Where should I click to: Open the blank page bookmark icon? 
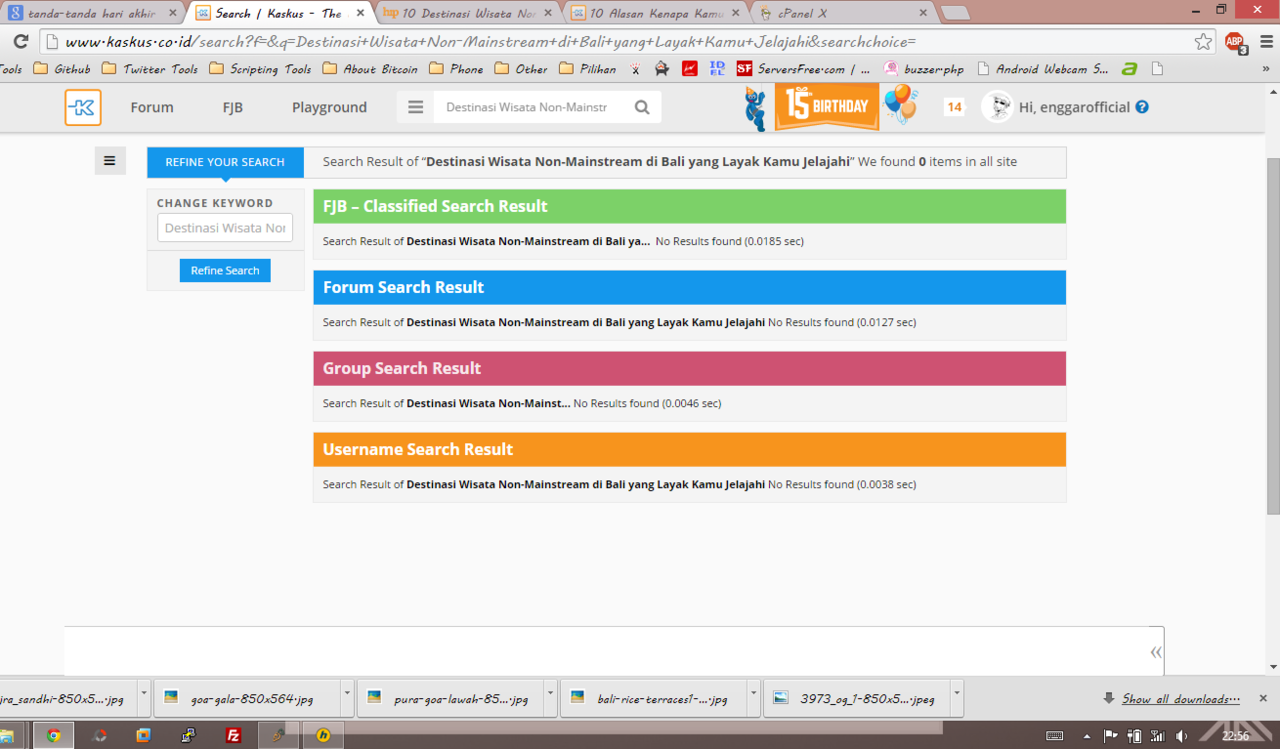(x=1157, y=69)
